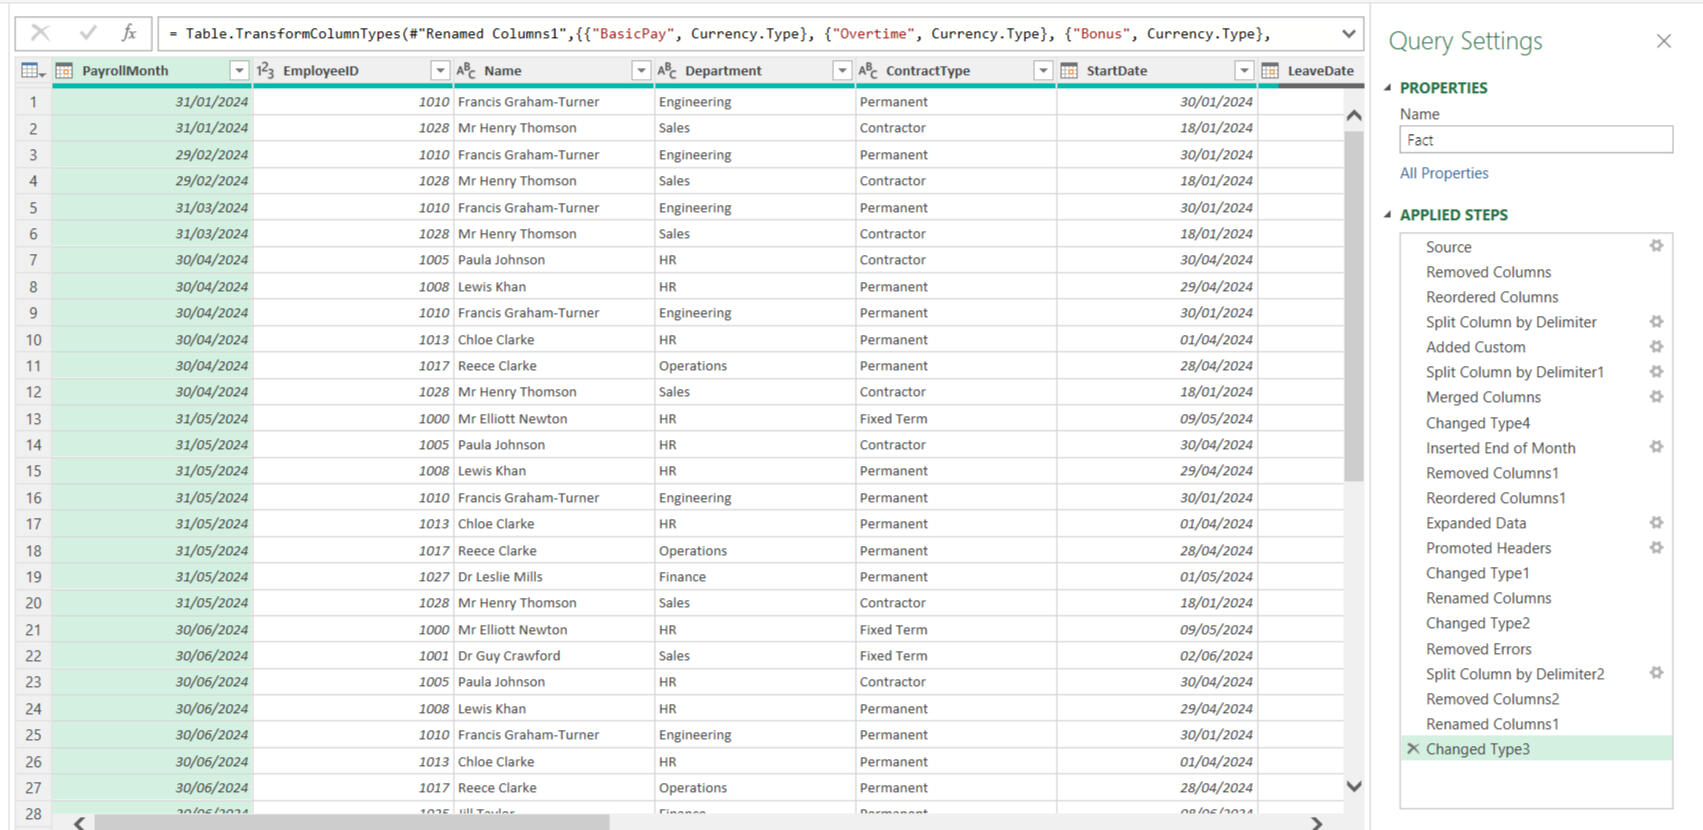Screen dimensions: 1703x830
Task: Collapse the PROPERTIES section
Action: tap(1388, 88)
